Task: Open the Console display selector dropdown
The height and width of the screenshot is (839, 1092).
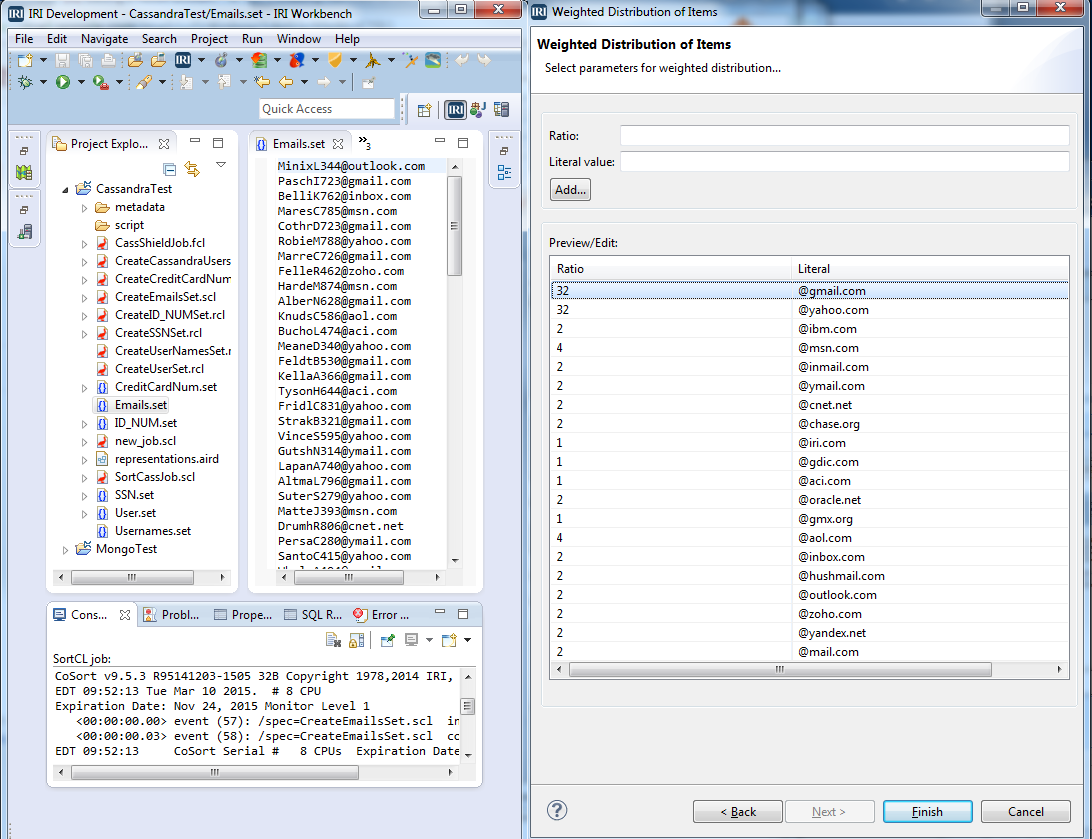Action: (429, 640)
